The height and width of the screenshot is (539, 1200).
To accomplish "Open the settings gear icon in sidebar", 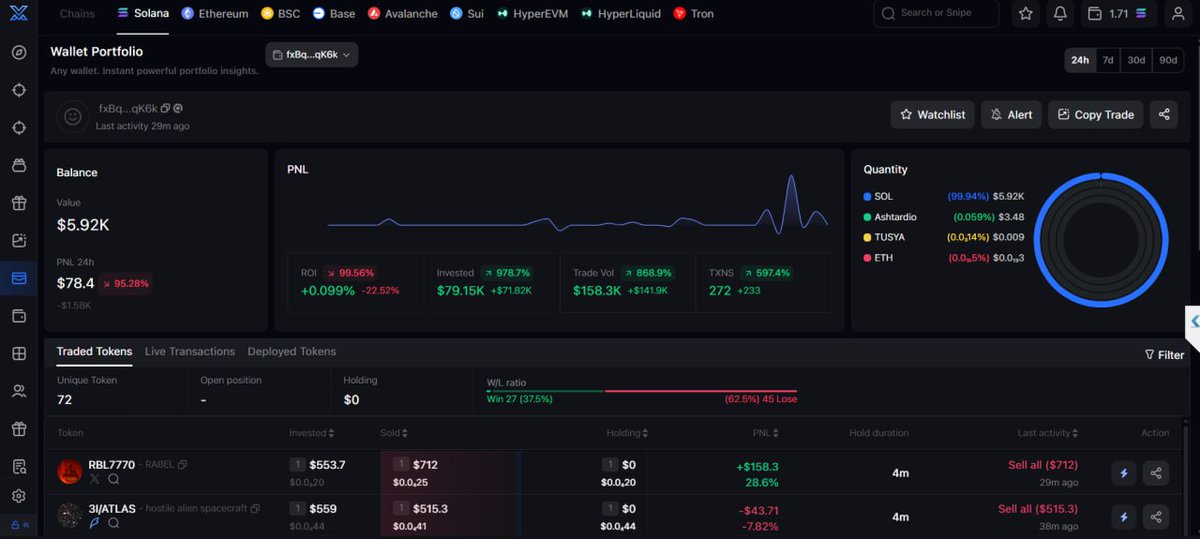I will click(x=18, y=496).
